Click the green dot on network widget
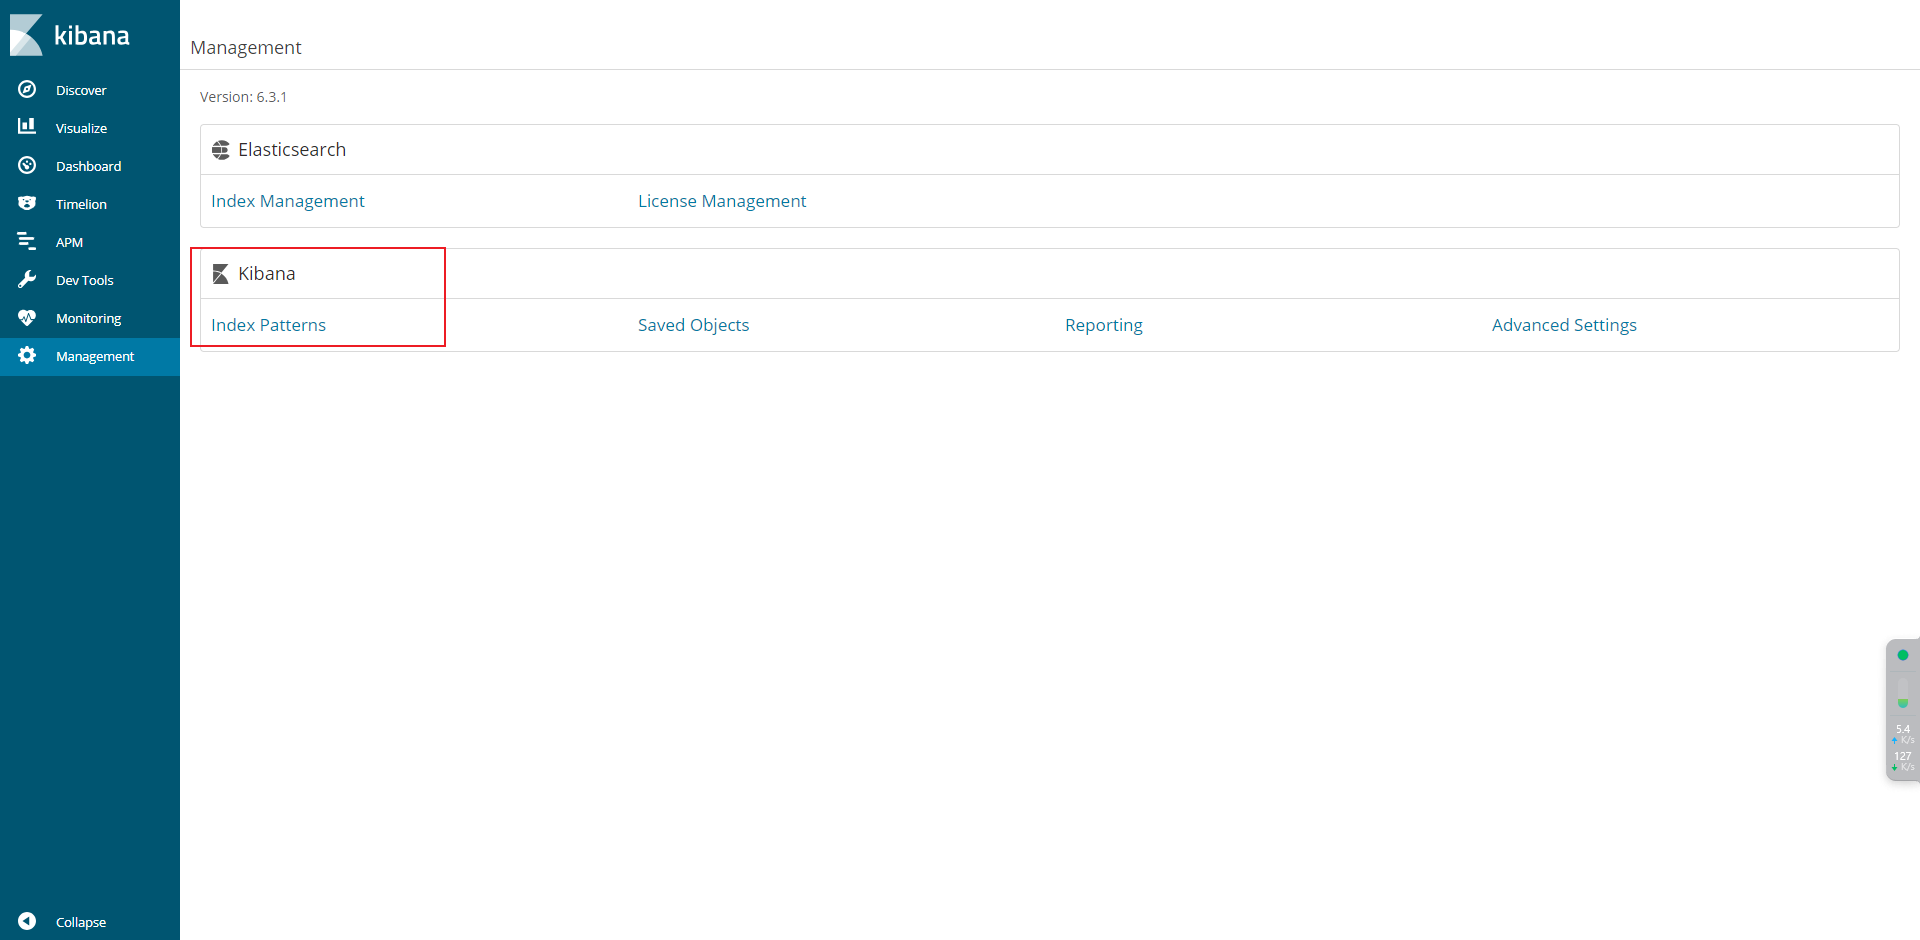 1903,655
